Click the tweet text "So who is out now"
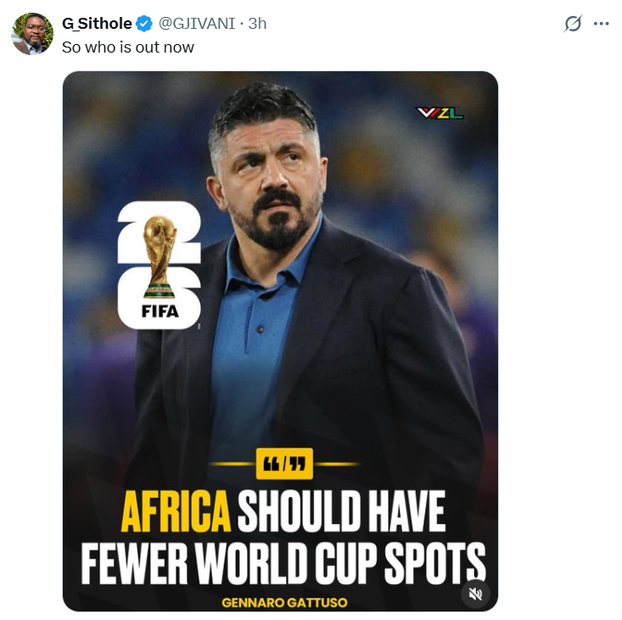This screenshot has height=620, width=622. coord(128,47)
